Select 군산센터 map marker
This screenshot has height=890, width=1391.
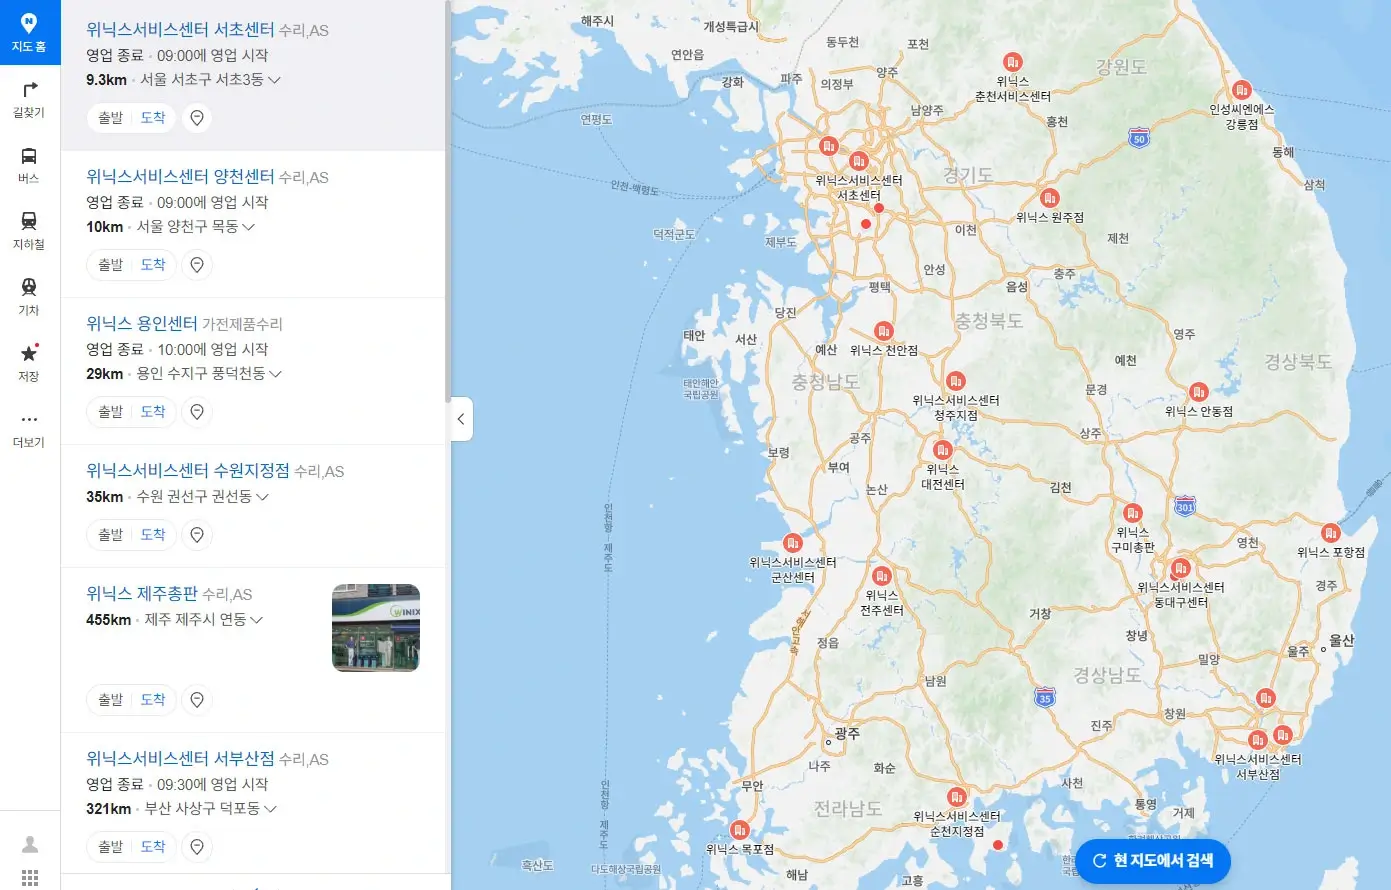[x=792, y=543]
